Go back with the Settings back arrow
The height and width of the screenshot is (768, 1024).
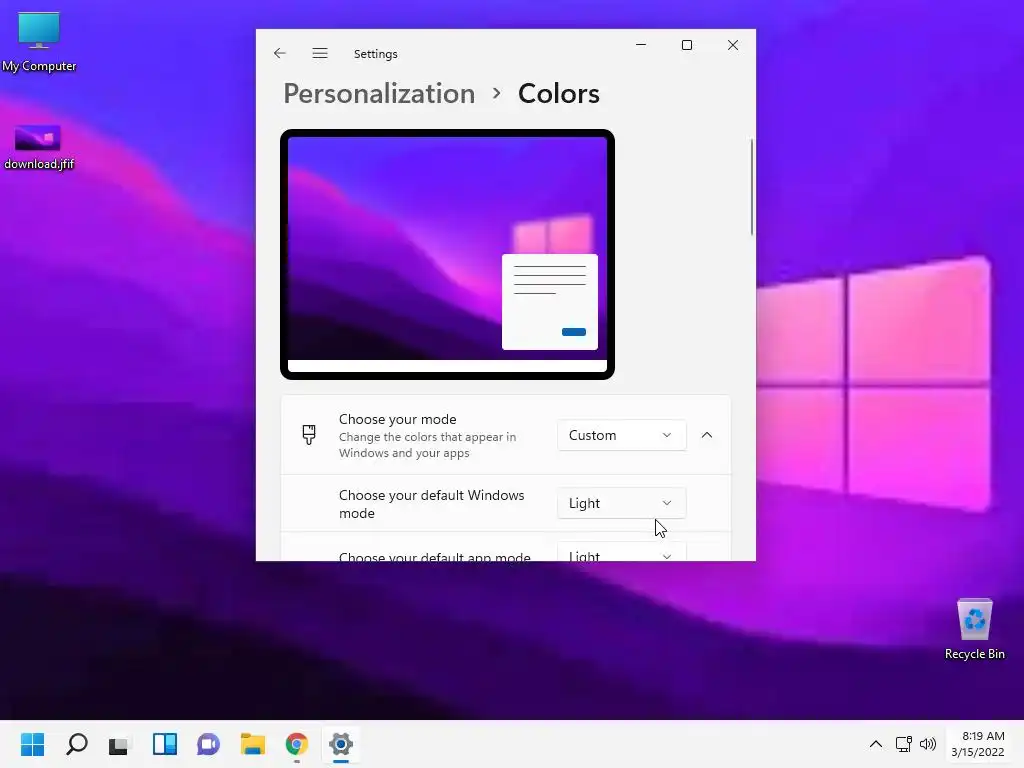(280, 53)
